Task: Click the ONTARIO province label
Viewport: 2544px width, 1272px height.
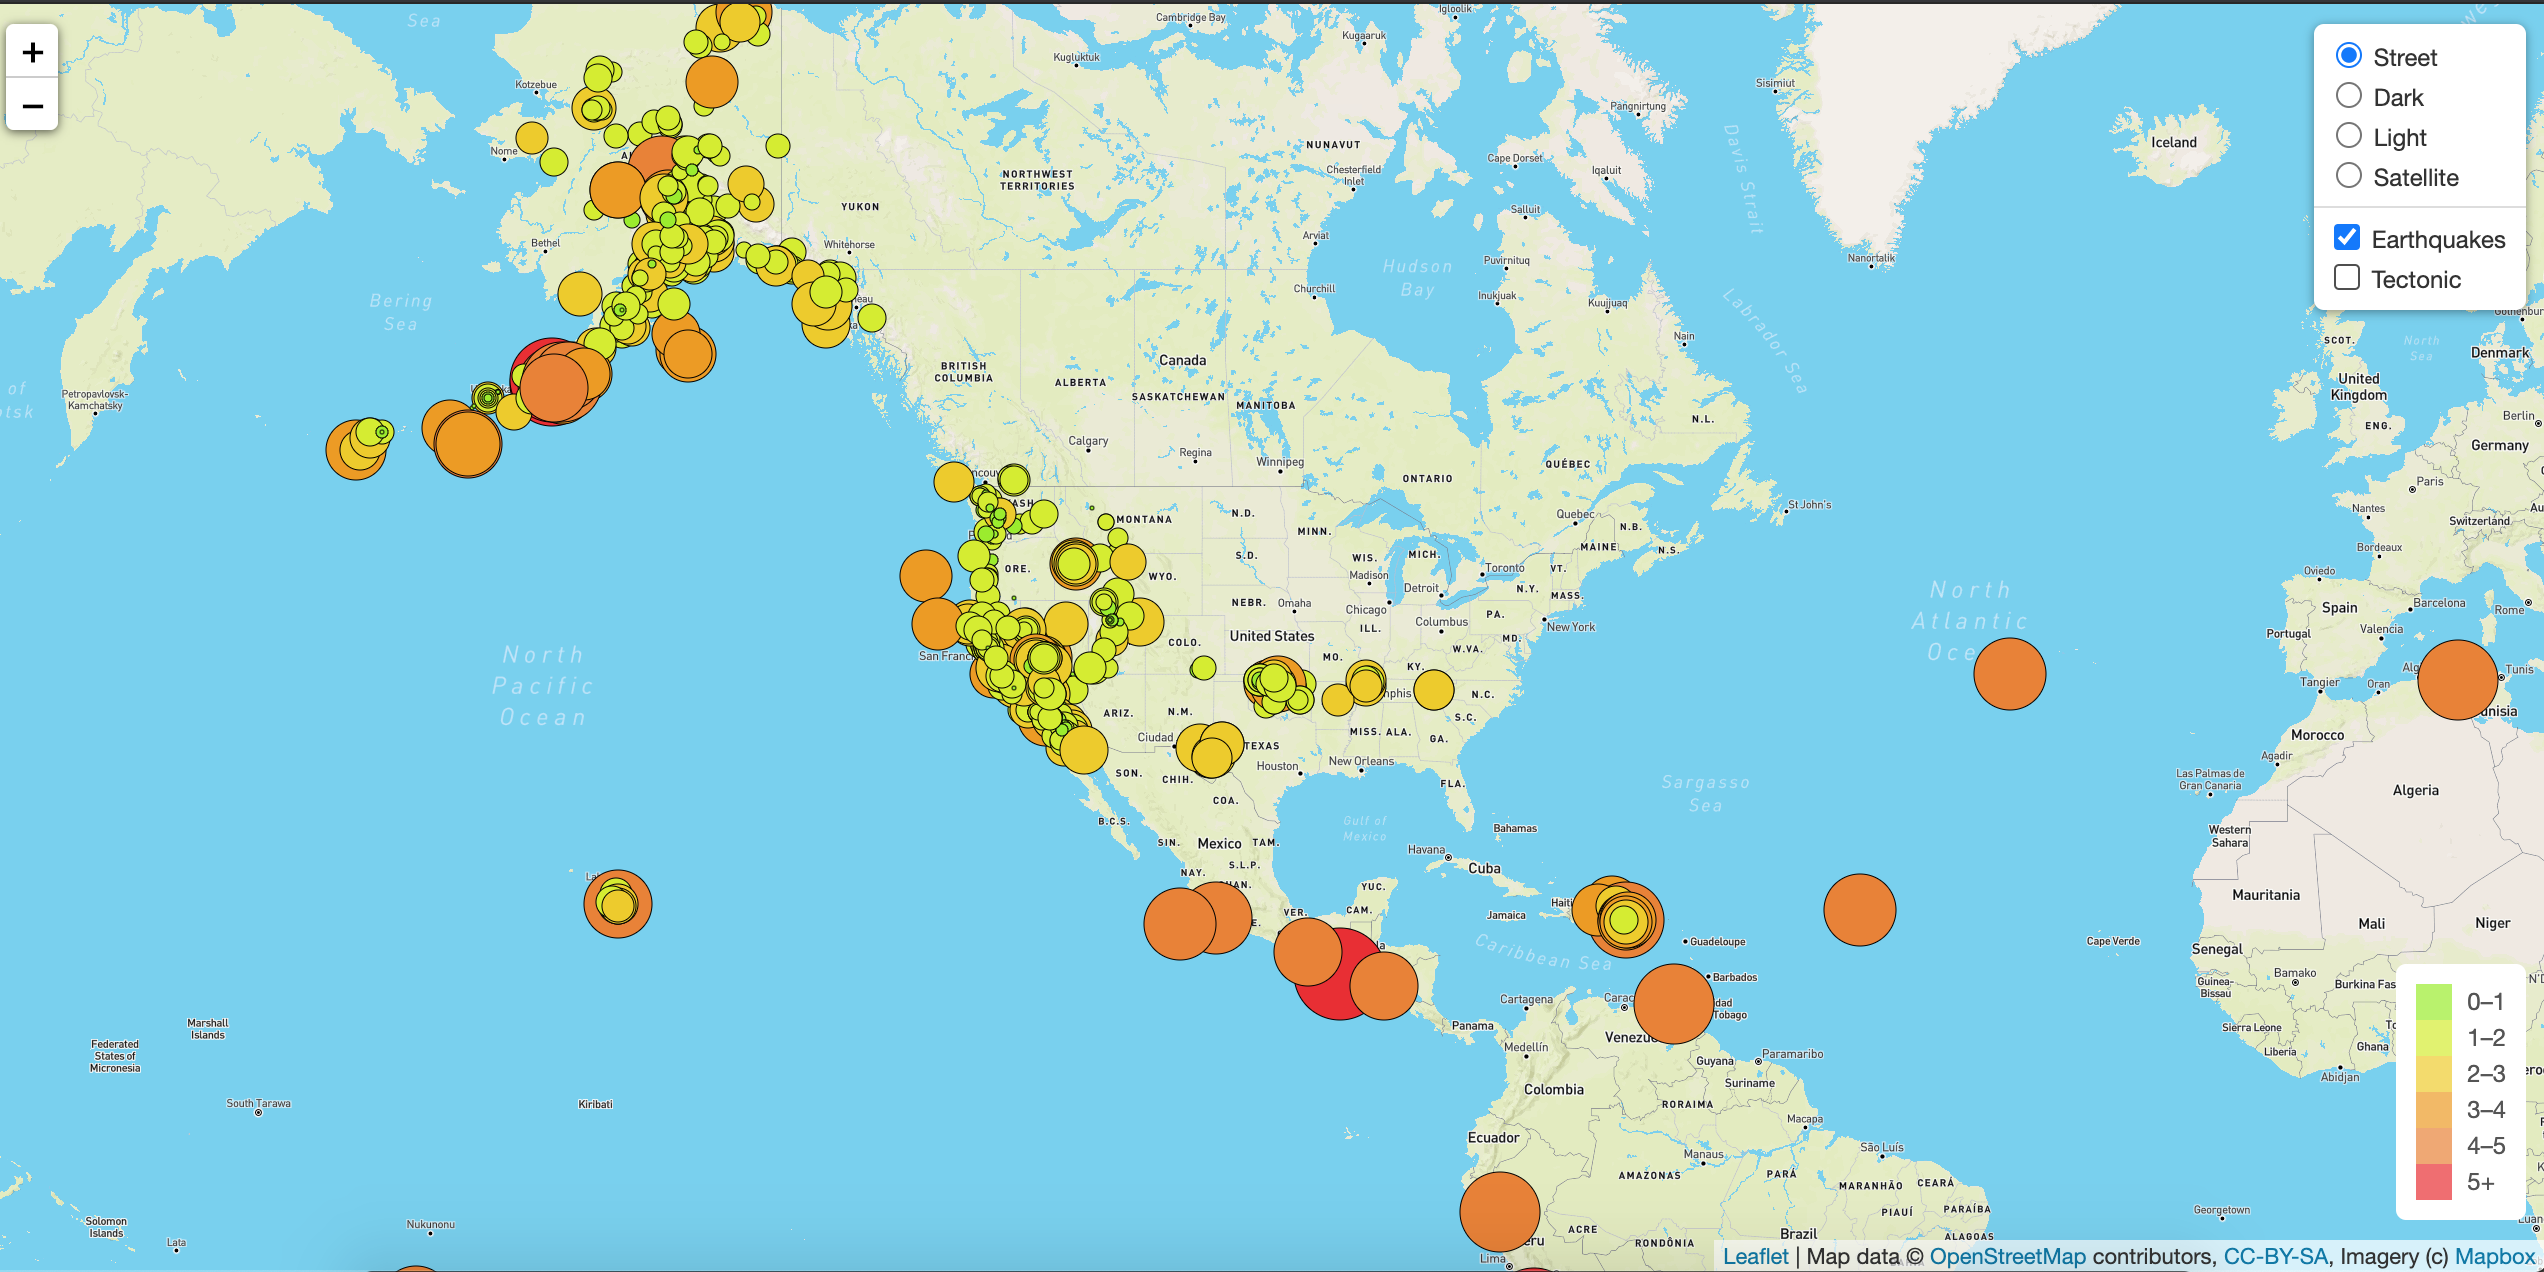Action: 1428,479
